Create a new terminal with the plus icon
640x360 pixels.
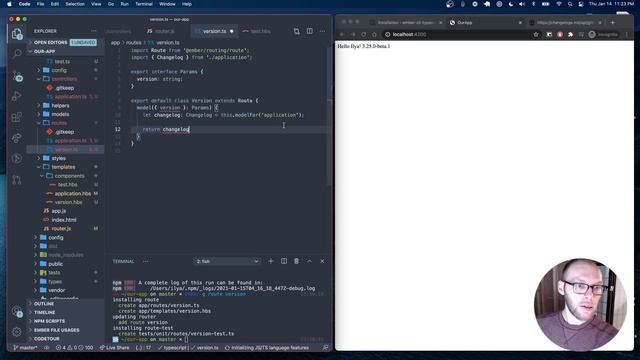(271, 261)
